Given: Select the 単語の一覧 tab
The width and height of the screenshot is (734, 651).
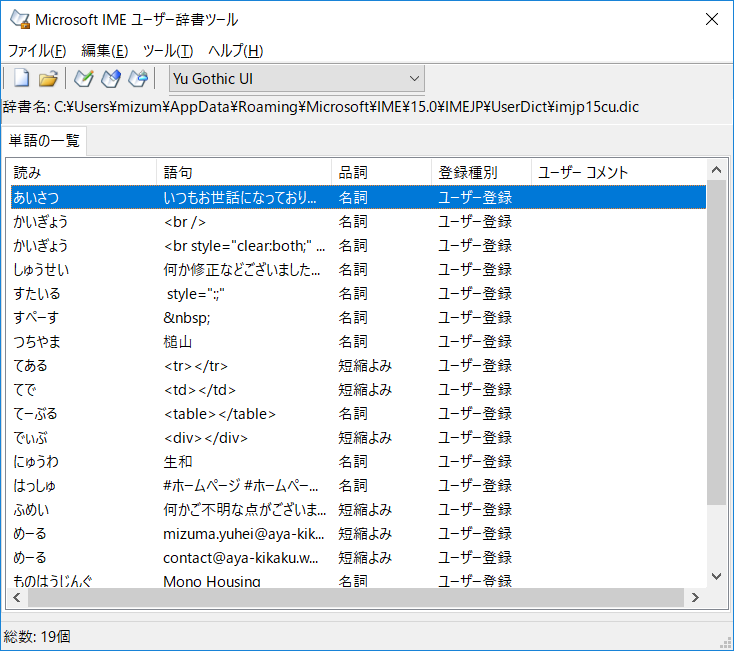Looking at the screenshot, I should [44, 140].
